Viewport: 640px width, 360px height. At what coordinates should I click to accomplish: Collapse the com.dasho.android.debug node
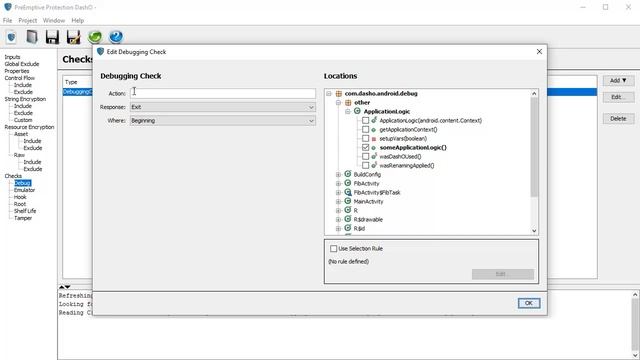329,93
